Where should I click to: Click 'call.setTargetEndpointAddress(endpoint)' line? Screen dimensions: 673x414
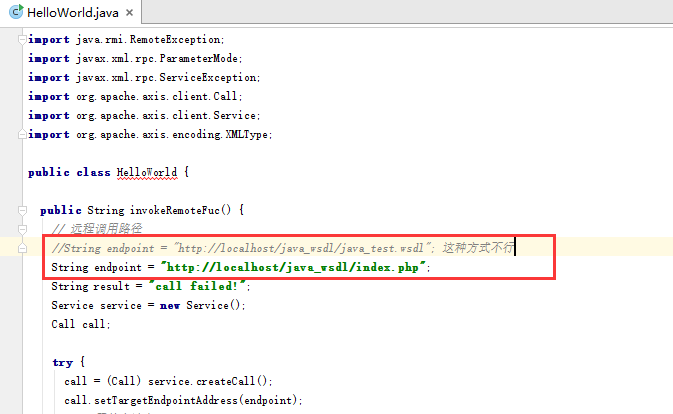tap(183, 400)
